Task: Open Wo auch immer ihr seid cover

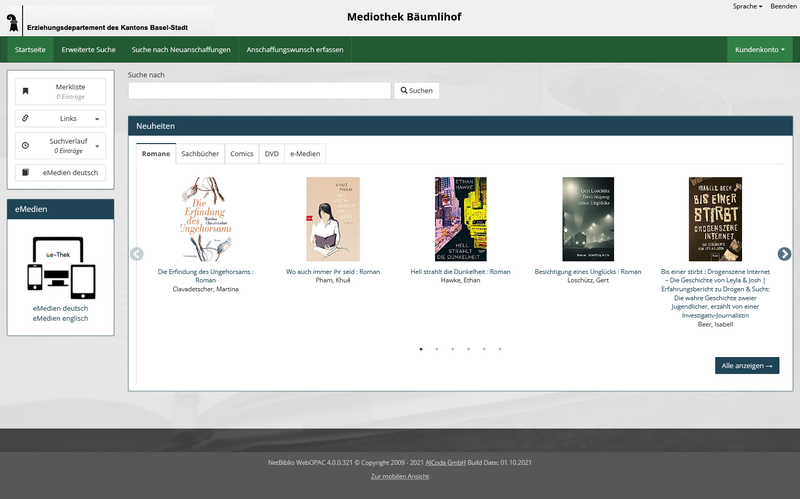Action: click(333, 219)
